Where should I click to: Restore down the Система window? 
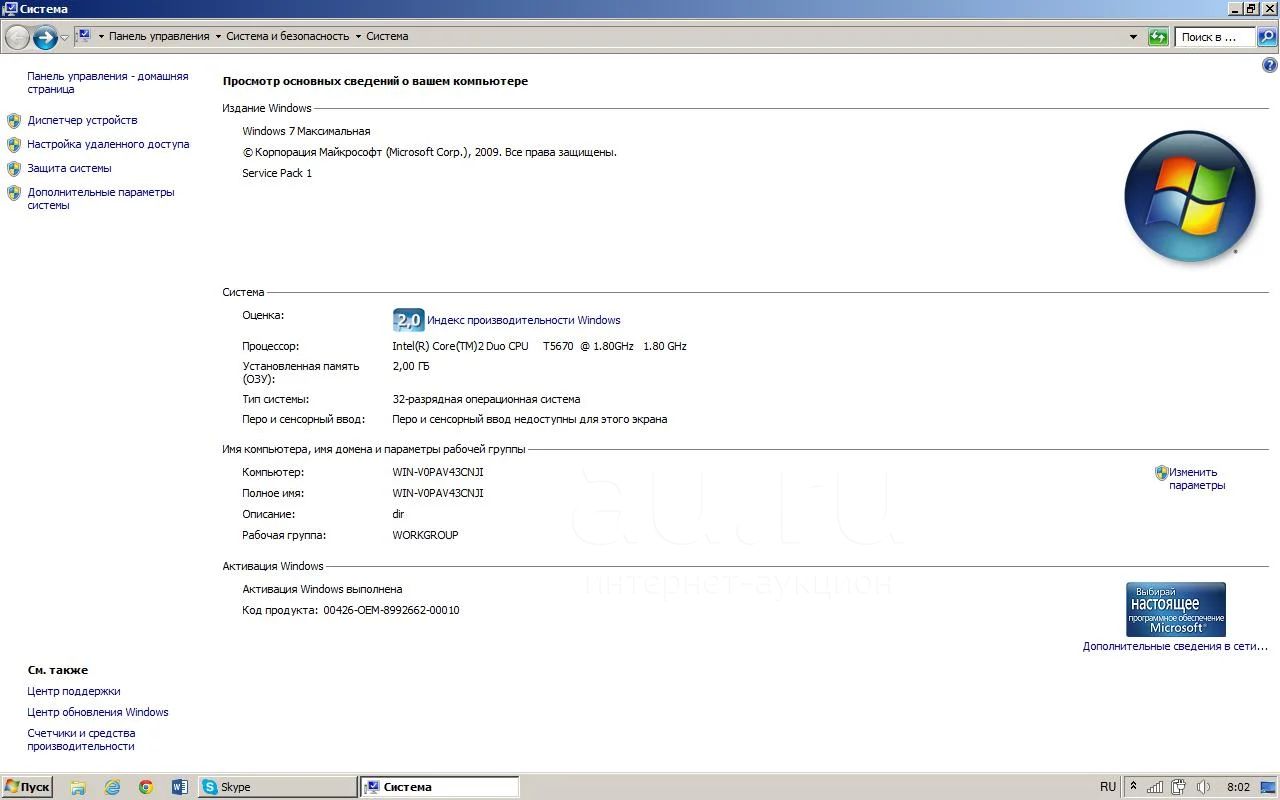(1251, 8)
